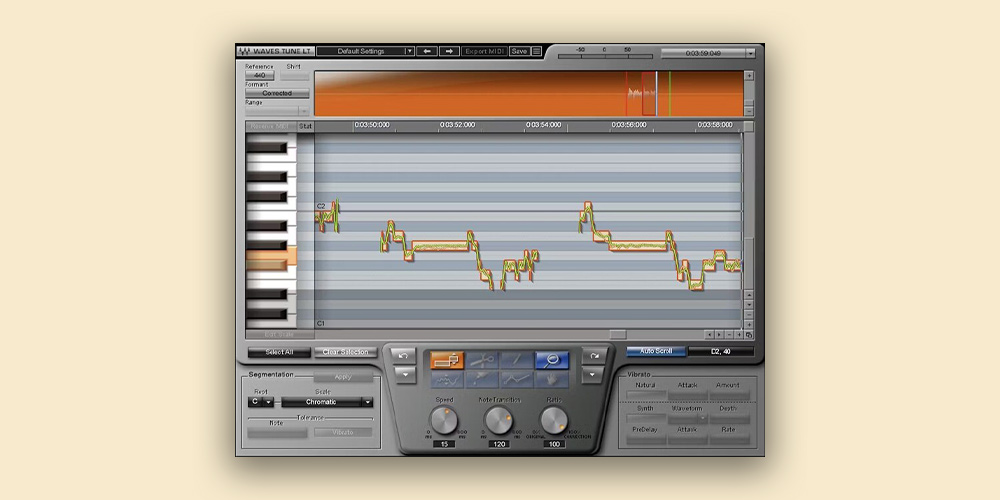Select the Glue tool below scissors
The width and height of the screenshot is (1000, 500).
click(482, 379)
